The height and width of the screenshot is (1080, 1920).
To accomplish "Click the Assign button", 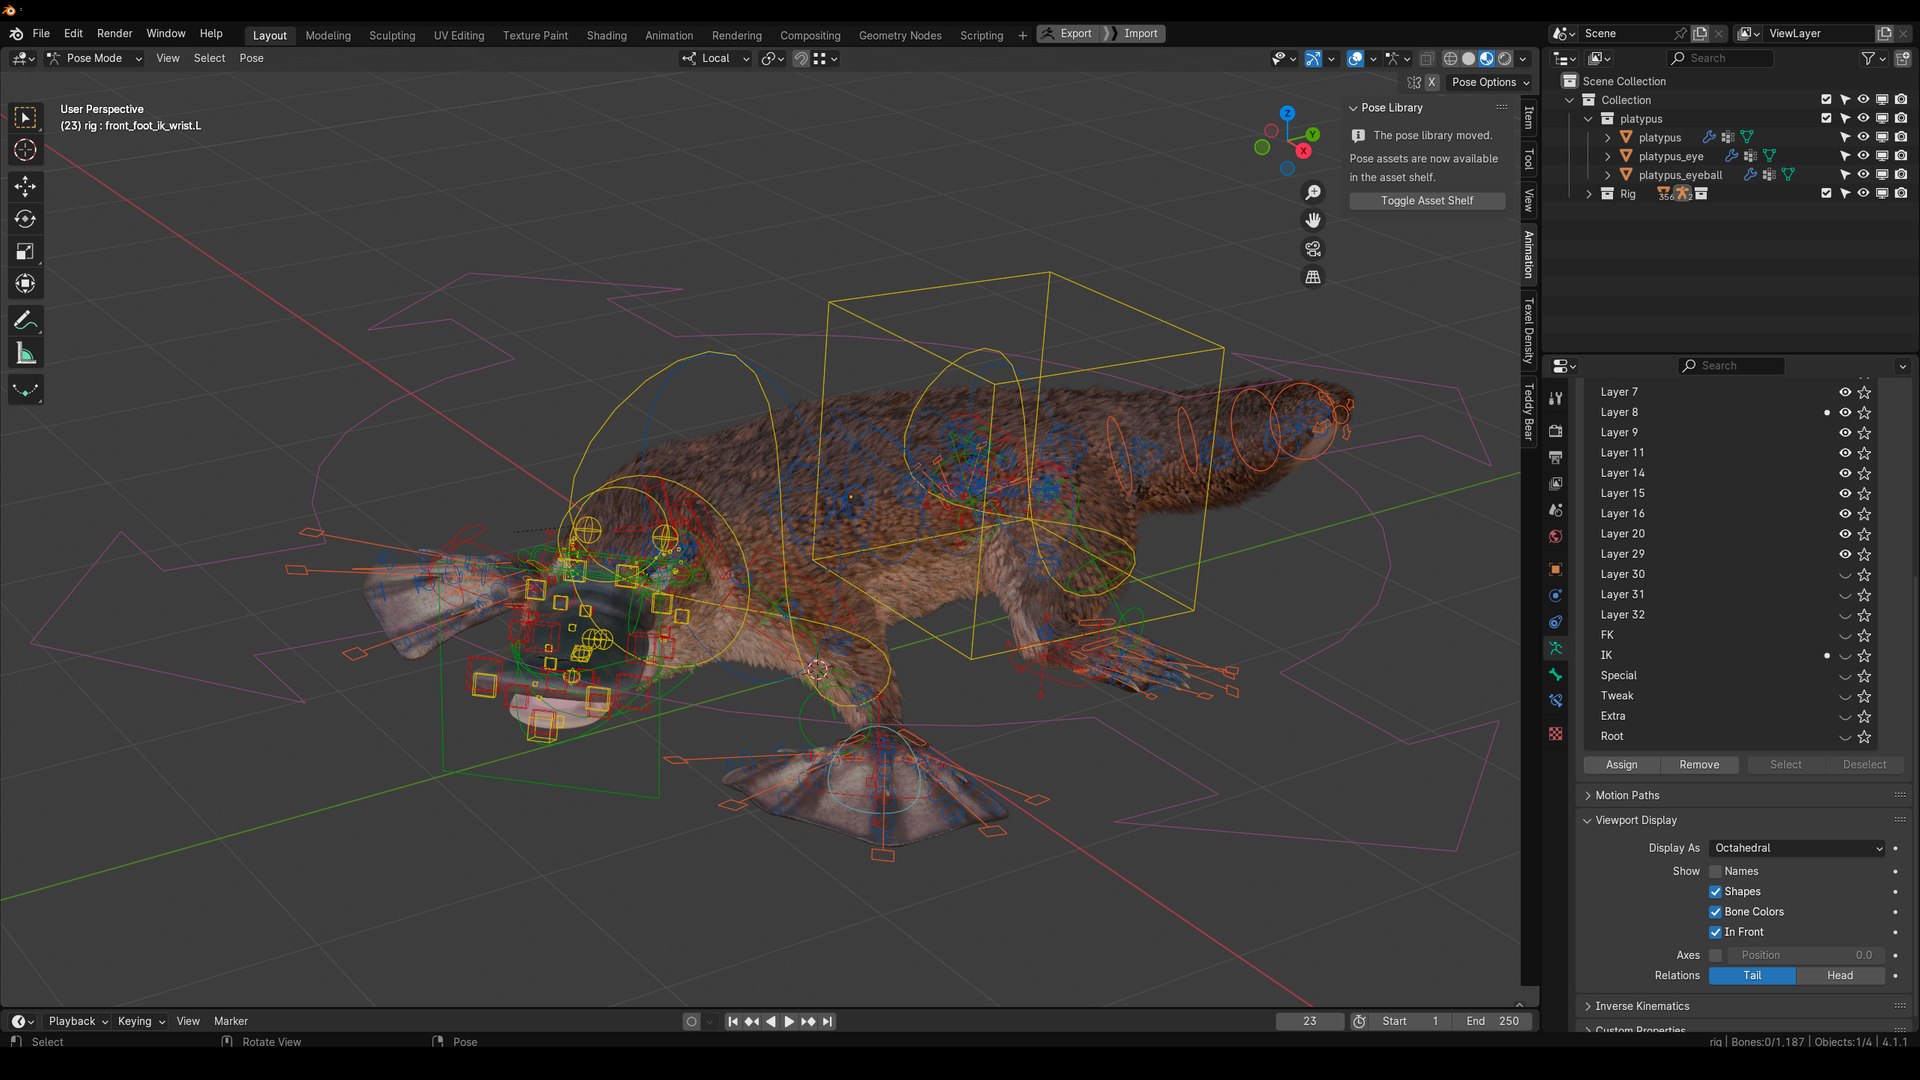I will pos(1621,765).
